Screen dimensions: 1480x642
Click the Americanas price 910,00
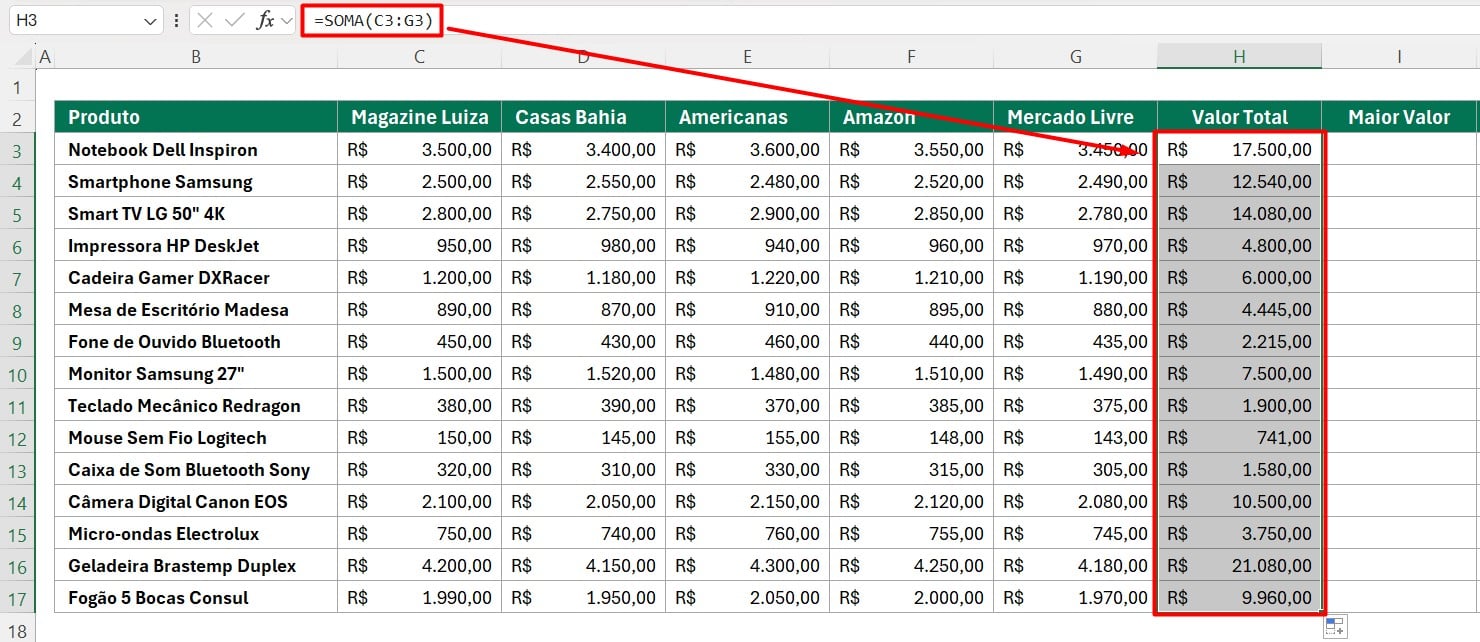(x=747, y=309)
